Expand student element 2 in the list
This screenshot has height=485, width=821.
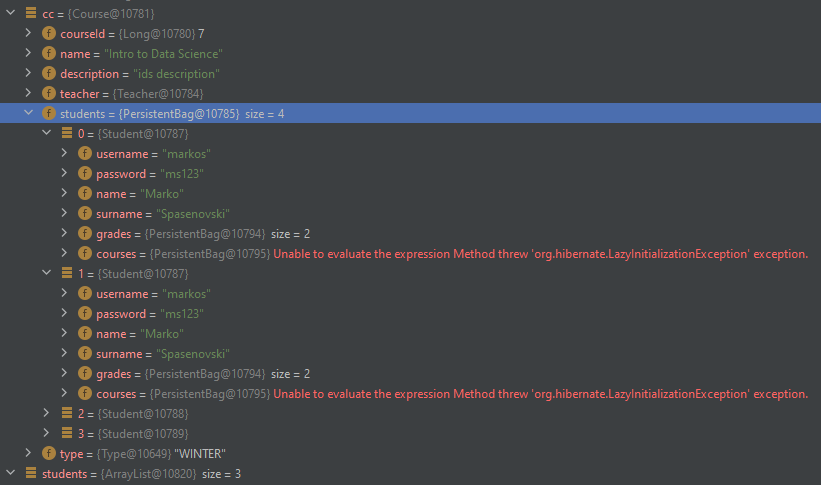[x=46, y=413]
